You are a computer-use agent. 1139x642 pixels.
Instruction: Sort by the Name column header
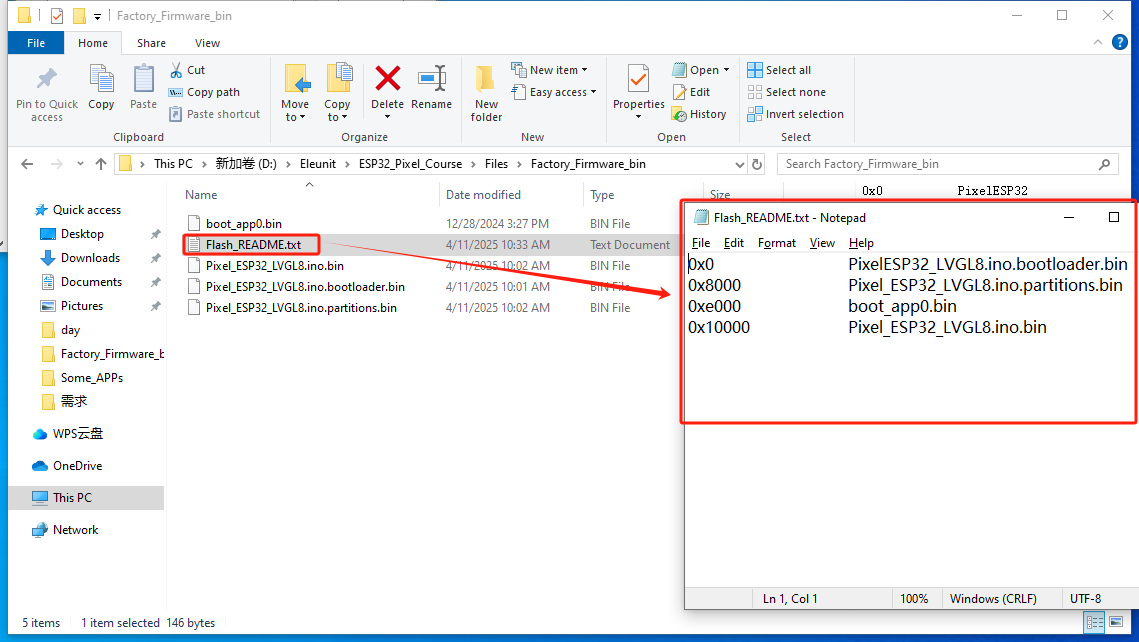[x=201, y=195]
